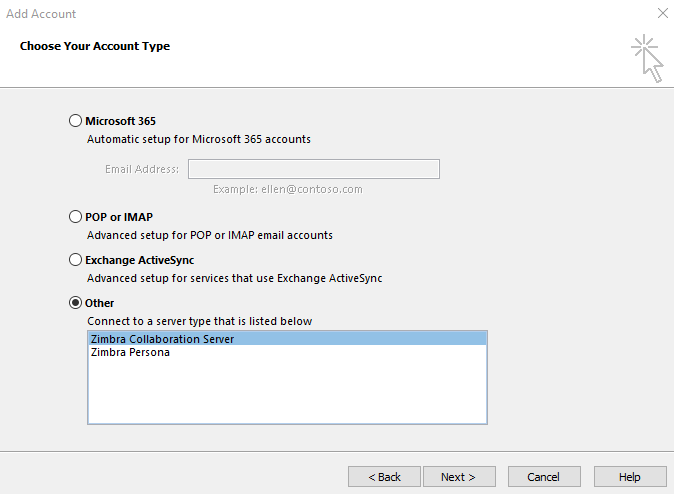Click the Add Account title text
Screen dimensions: 674x494
click(41, 14)
